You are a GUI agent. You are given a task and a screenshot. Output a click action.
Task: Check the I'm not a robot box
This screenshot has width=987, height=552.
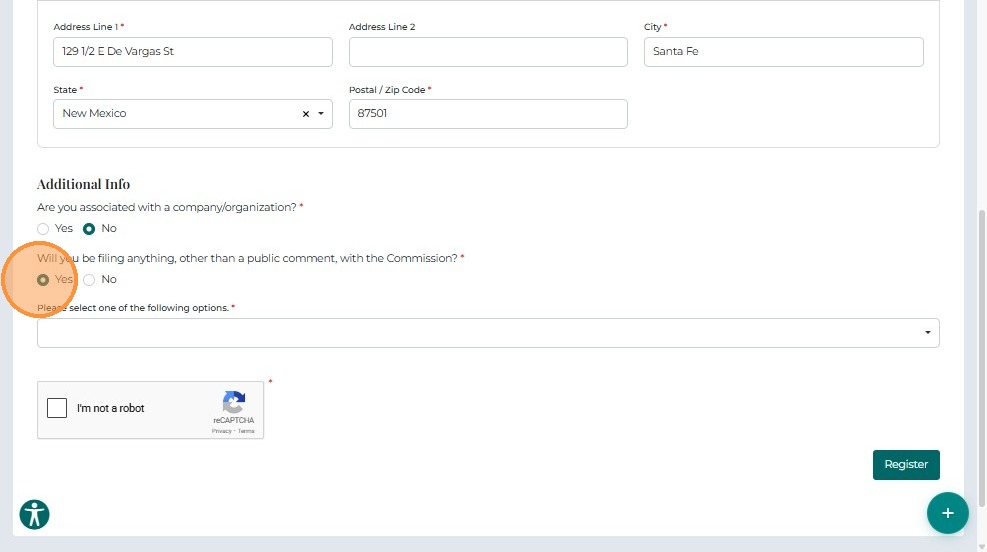click(x=57, y=408)
